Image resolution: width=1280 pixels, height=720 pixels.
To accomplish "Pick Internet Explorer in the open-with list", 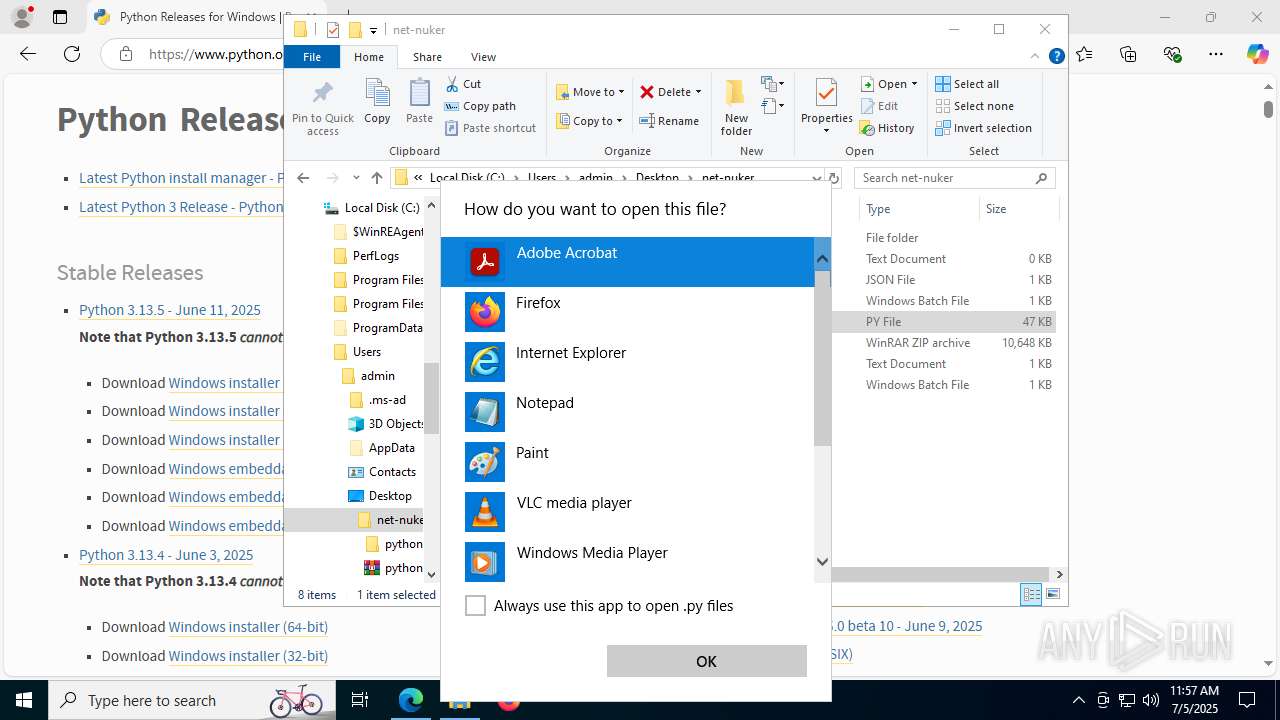I will 628,362.
